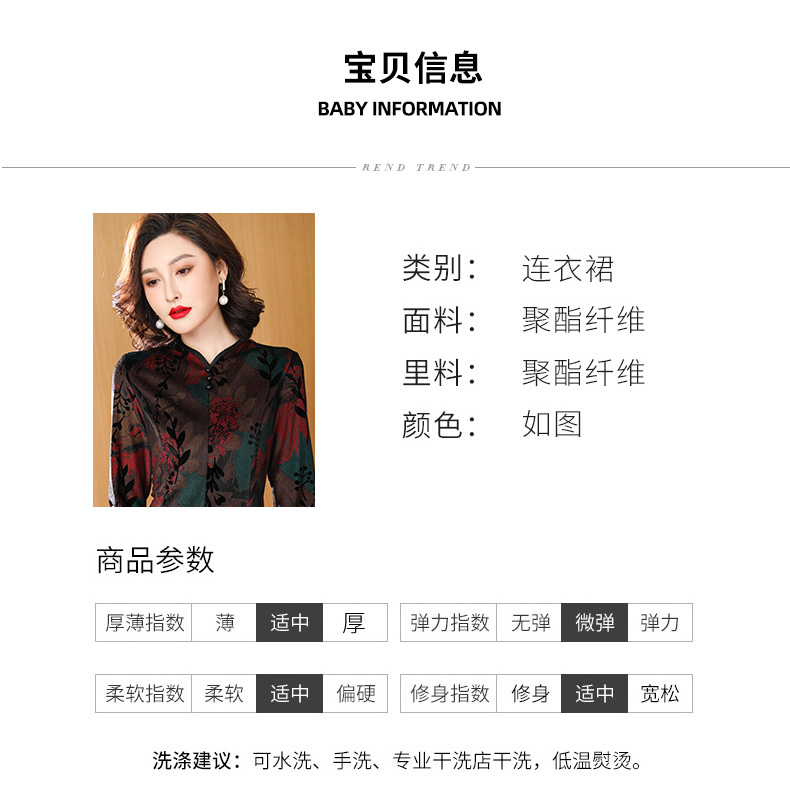Click the 商品参数 section title

(x=155, y=560)
